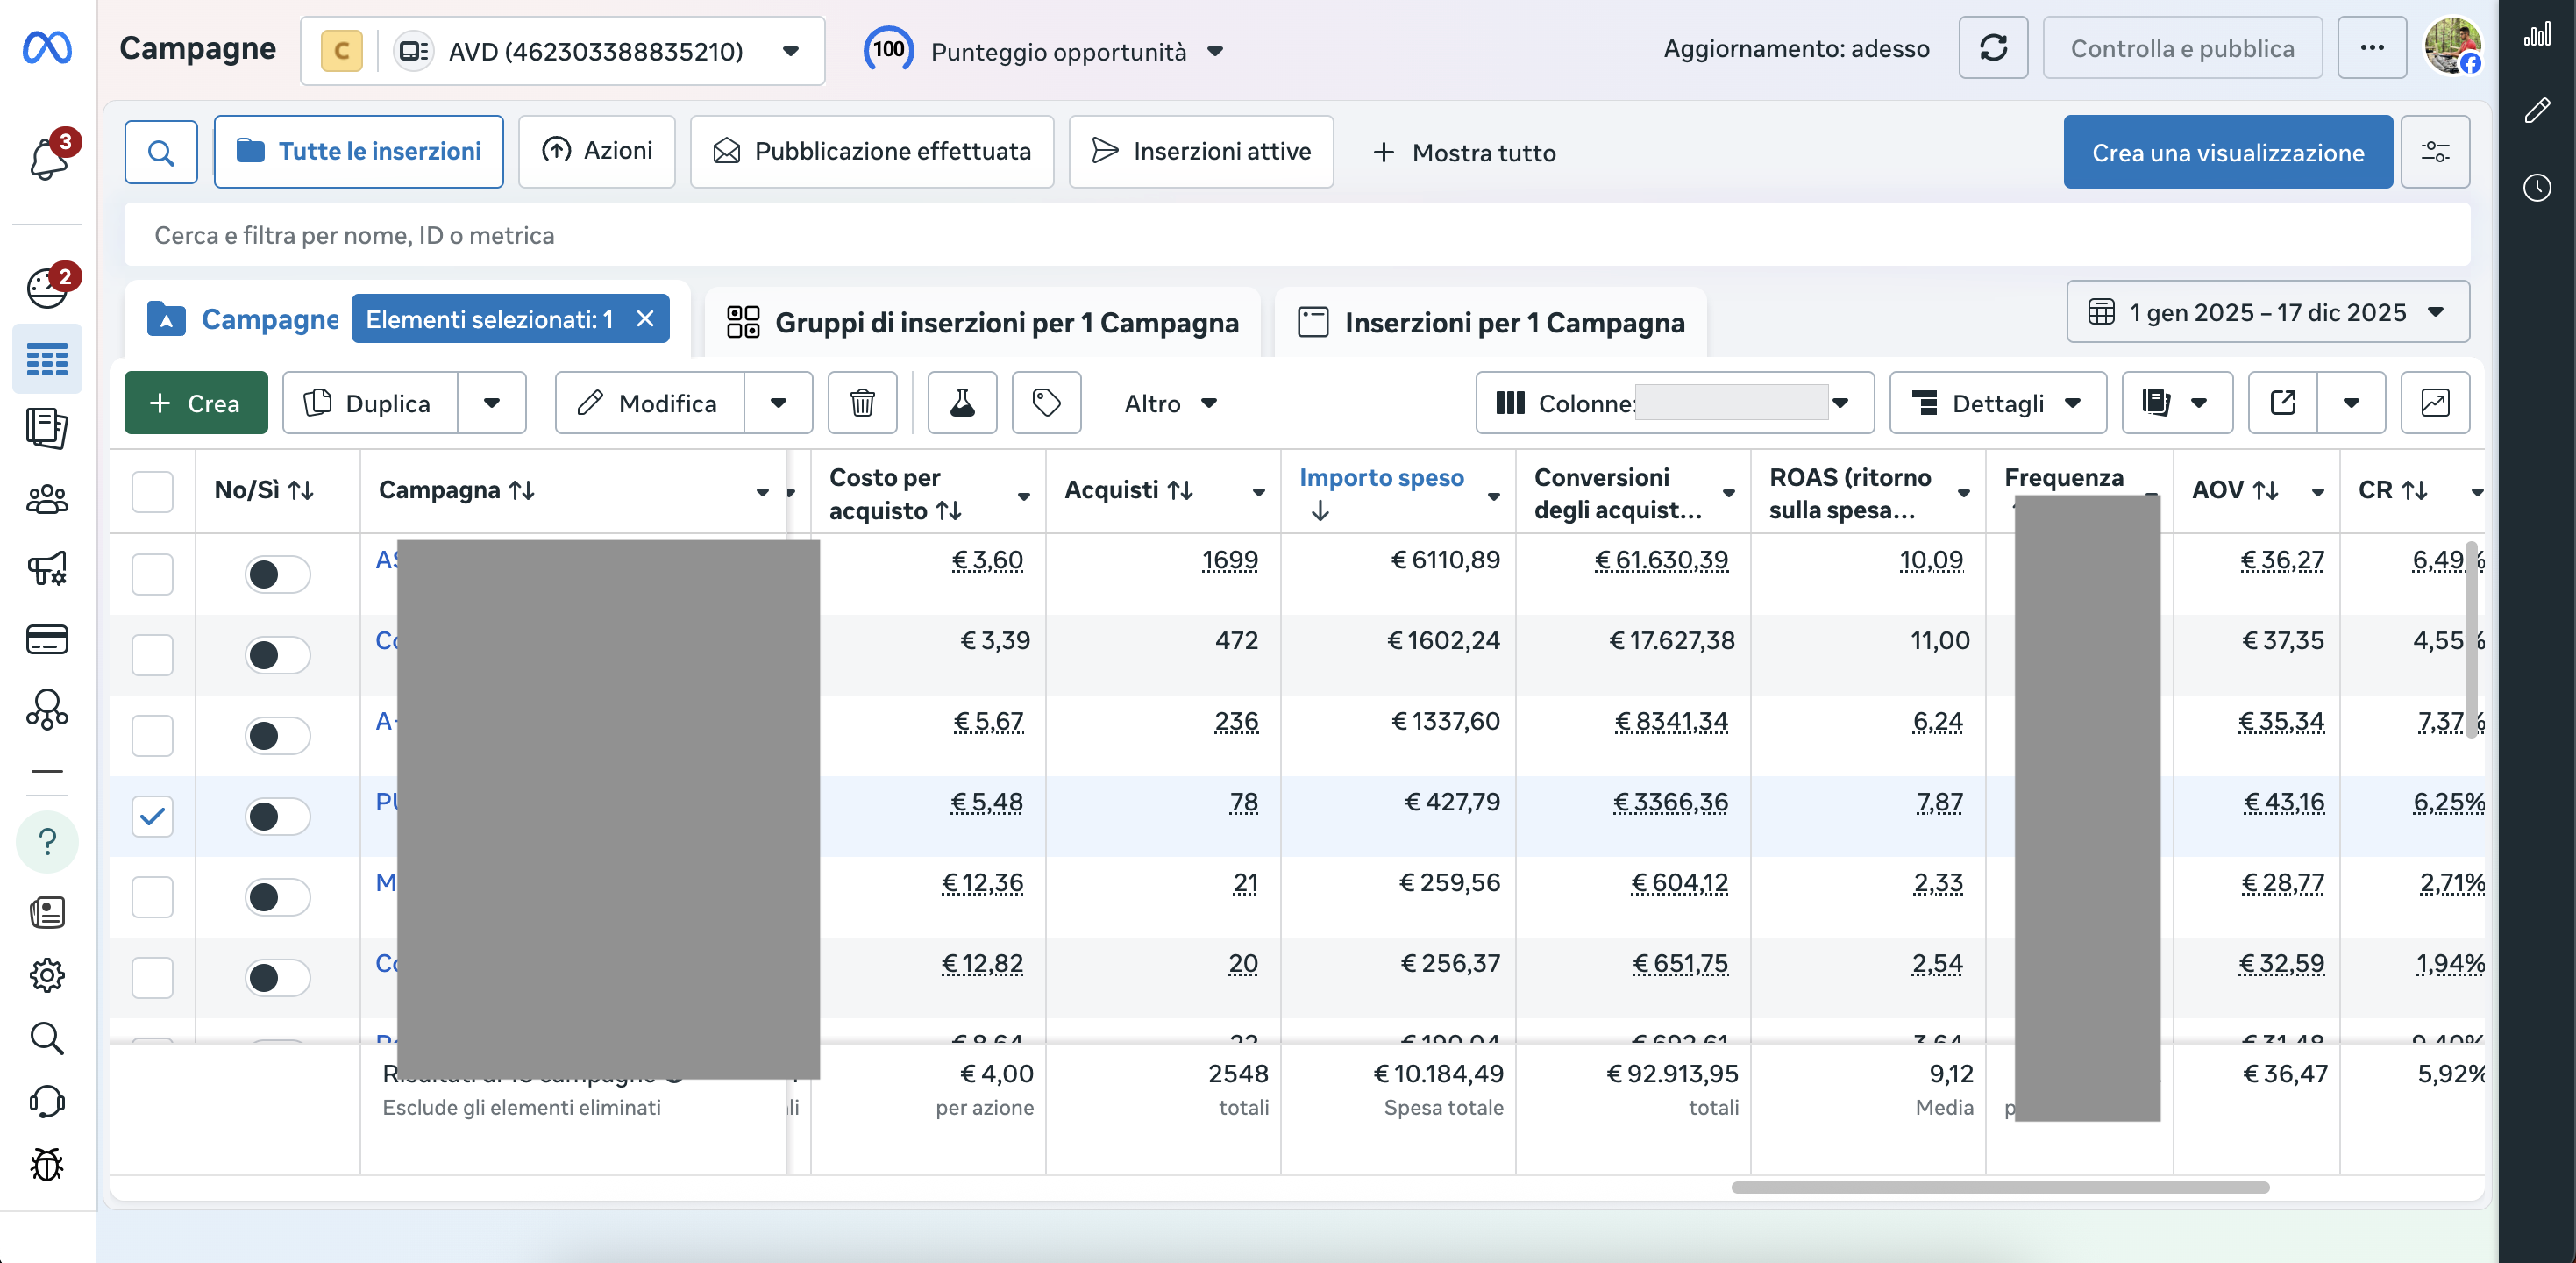
Task: Delete selected campaign with trash icon
Action: [862, 403]
